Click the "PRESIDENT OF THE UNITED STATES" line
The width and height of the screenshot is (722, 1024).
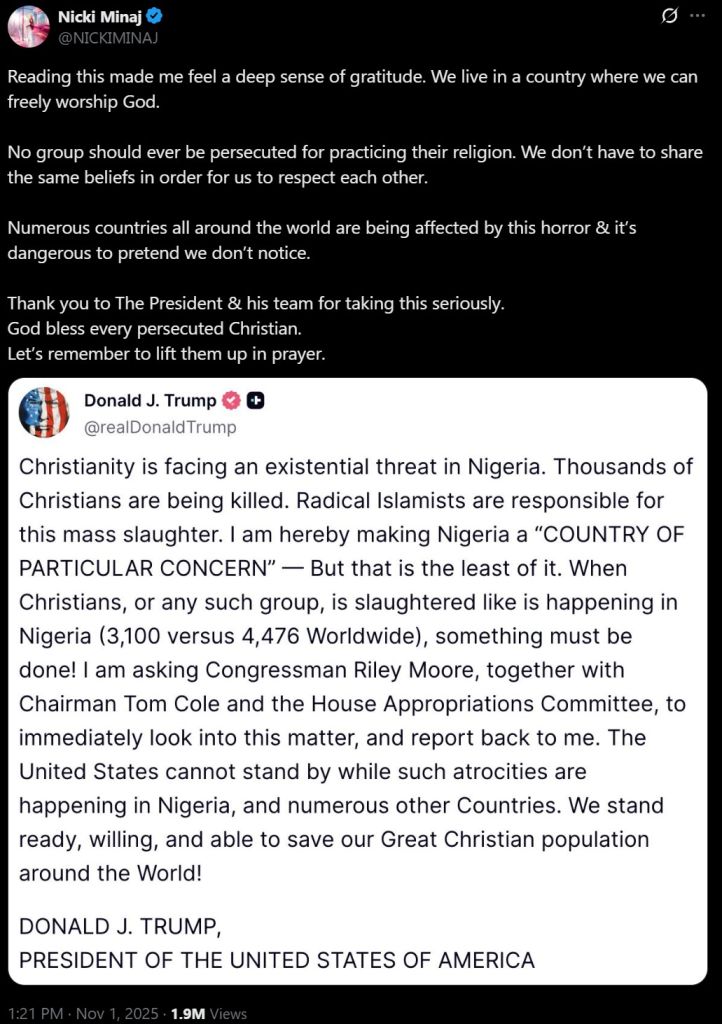277,960
